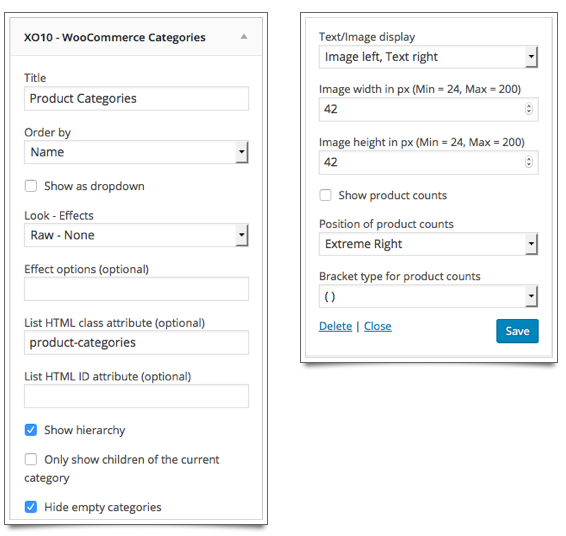The height and width of the screenshot is (536, 566).
Task: Click the Effect options (optional) field
Action: (136, 289)
